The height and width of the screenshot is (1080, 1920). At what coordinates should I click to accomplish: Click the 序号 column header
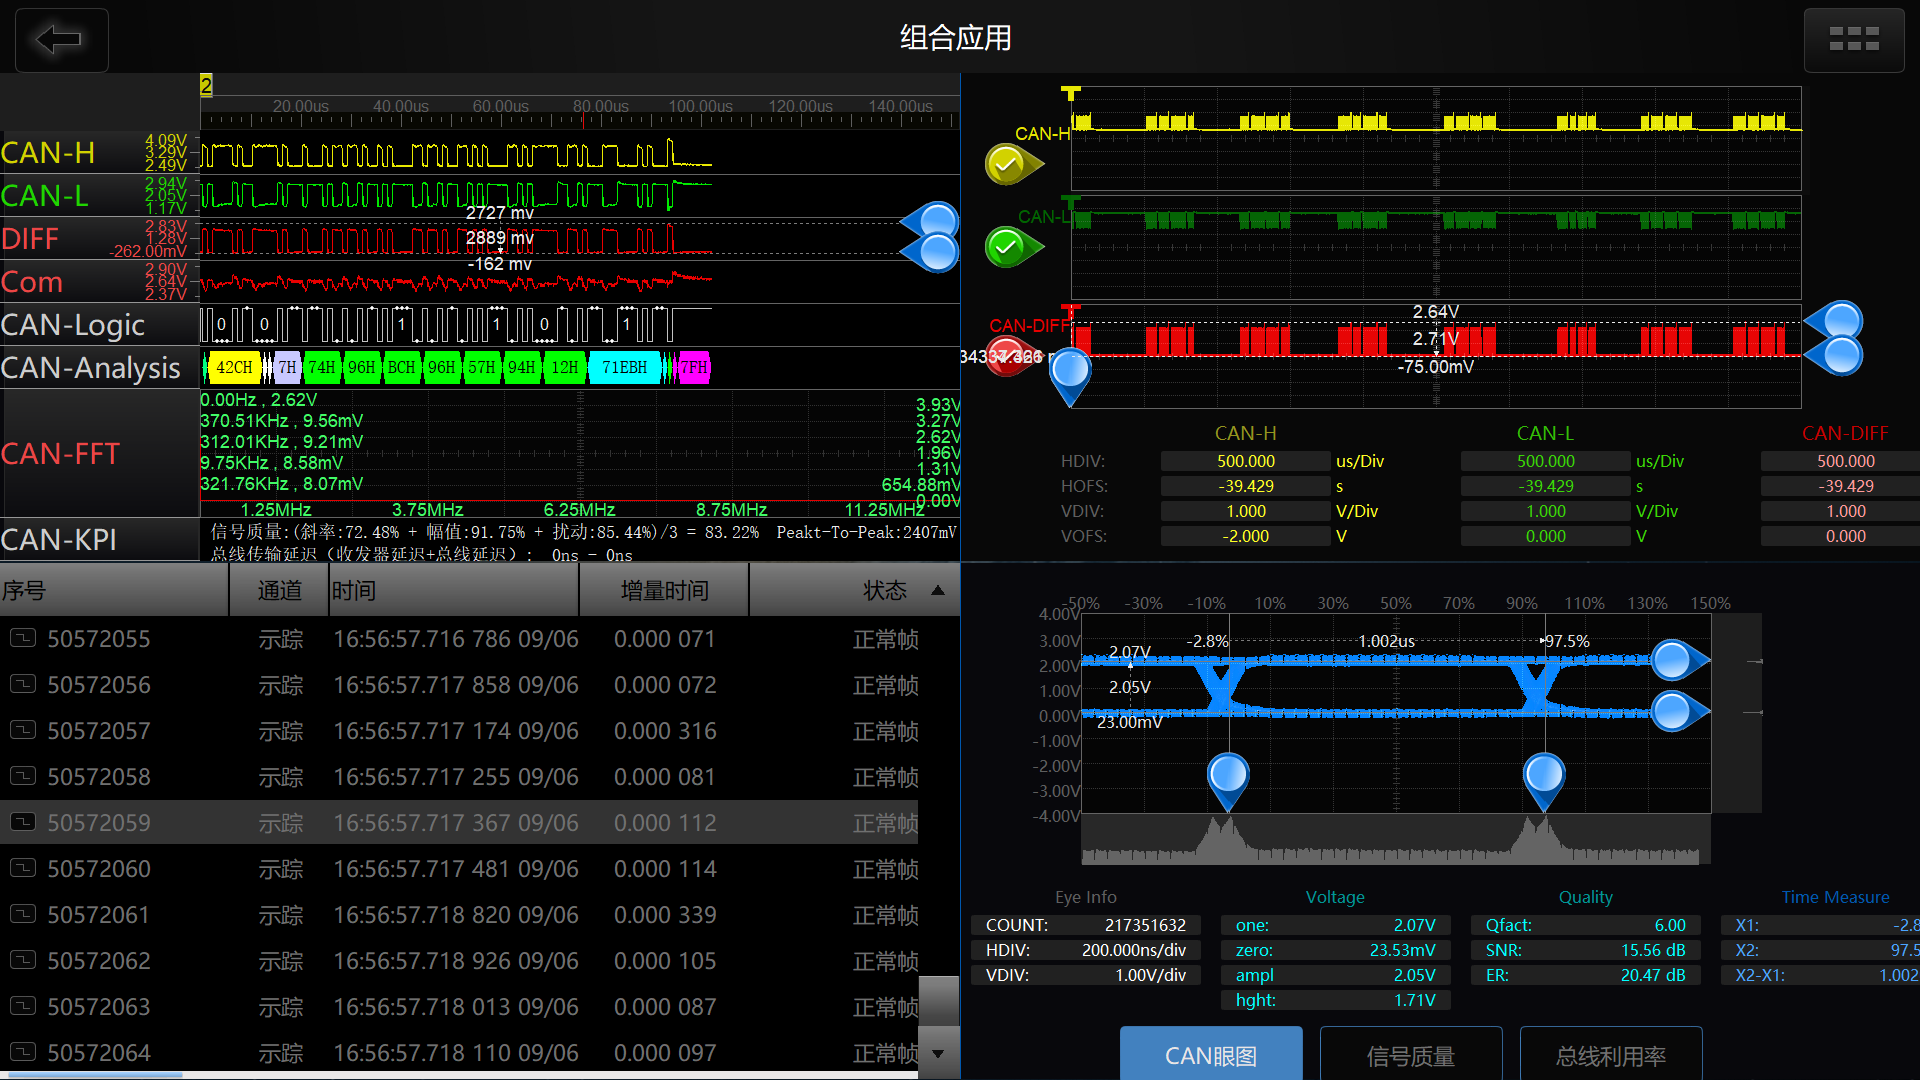tap(114, 590)
